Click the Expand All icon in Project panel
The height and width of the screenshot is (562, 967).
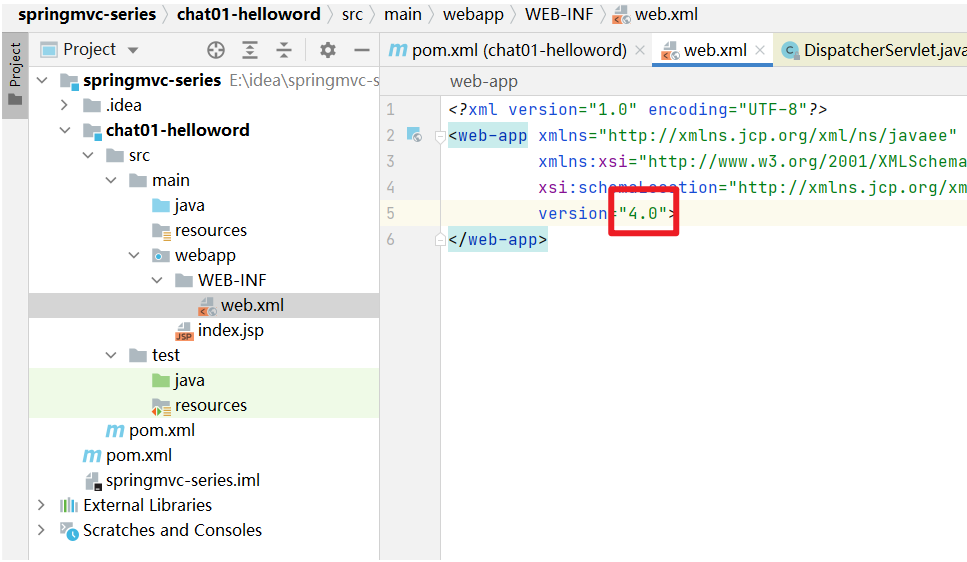250,50
